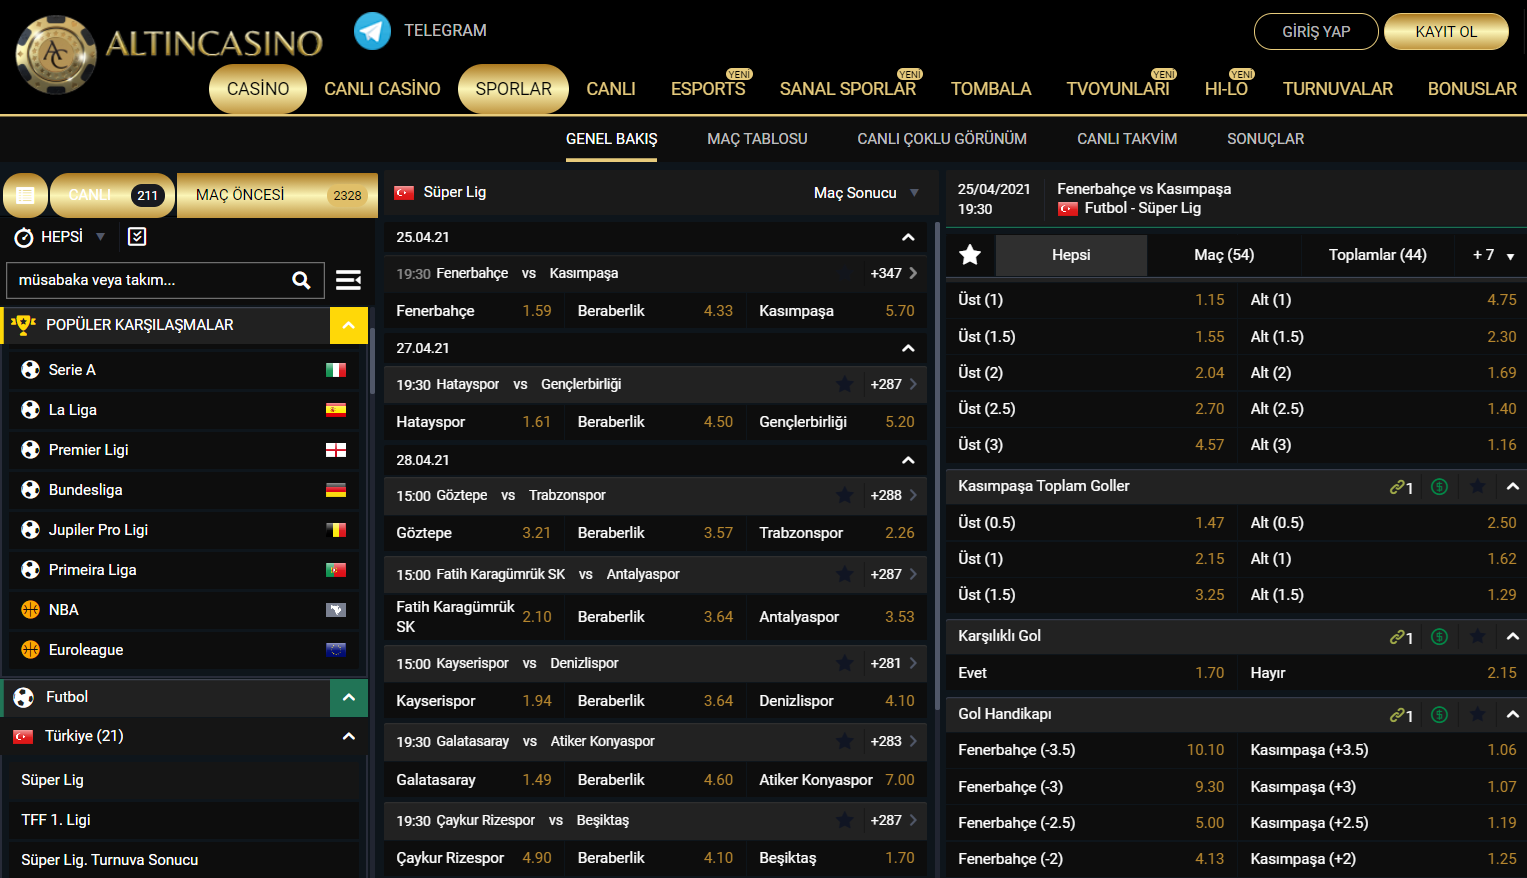Select MAÇ ÖNCESİ 2328 button

[278, 195]
